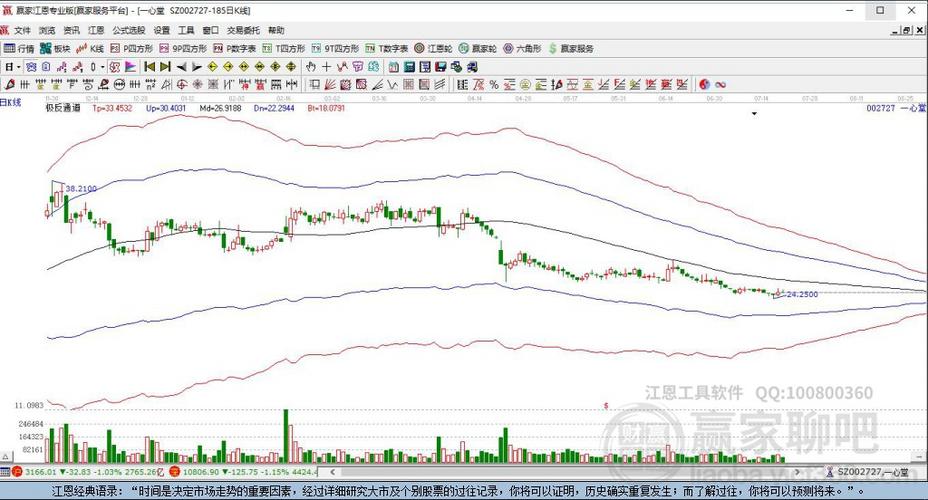Click the red pencil drawing icon

point(8,85)
